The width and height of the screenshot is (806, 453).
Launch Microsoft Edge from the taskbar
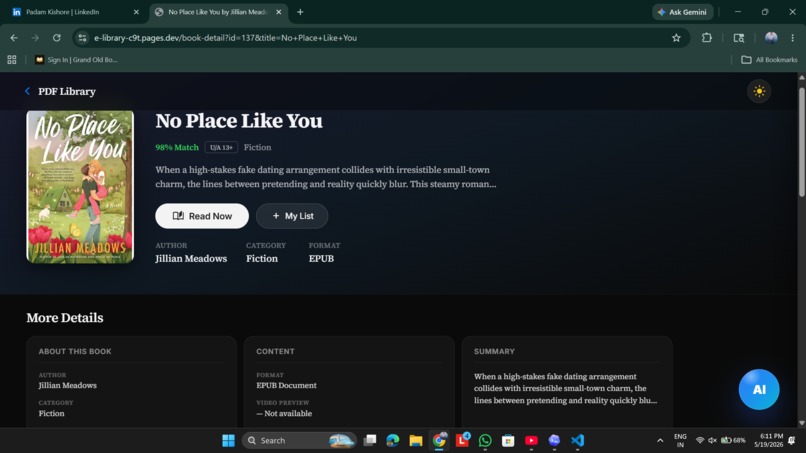(393, 441)
